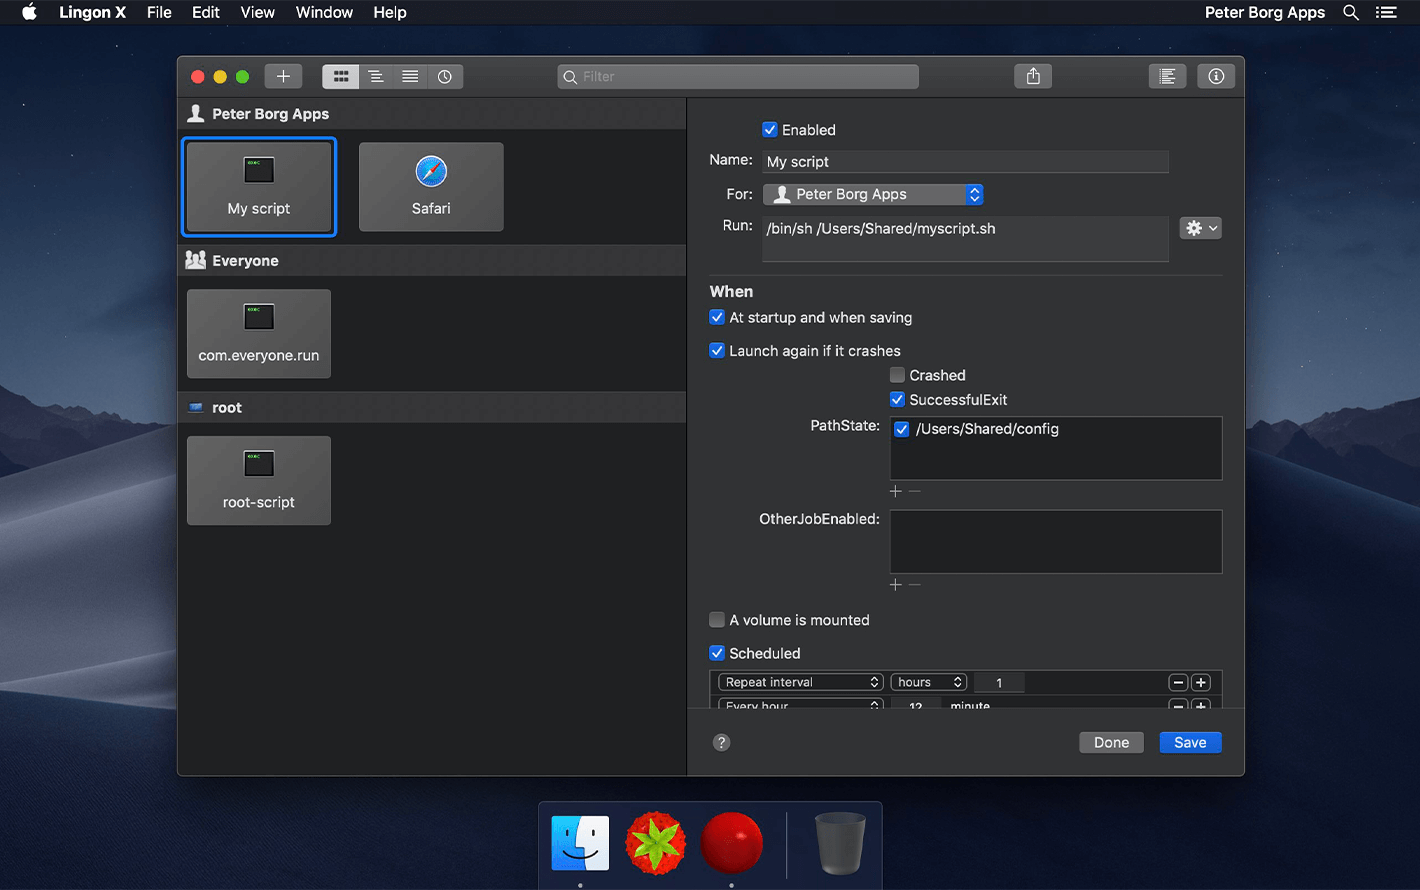
Task: Select the My script job tile
Action: [x=259, y=187]
